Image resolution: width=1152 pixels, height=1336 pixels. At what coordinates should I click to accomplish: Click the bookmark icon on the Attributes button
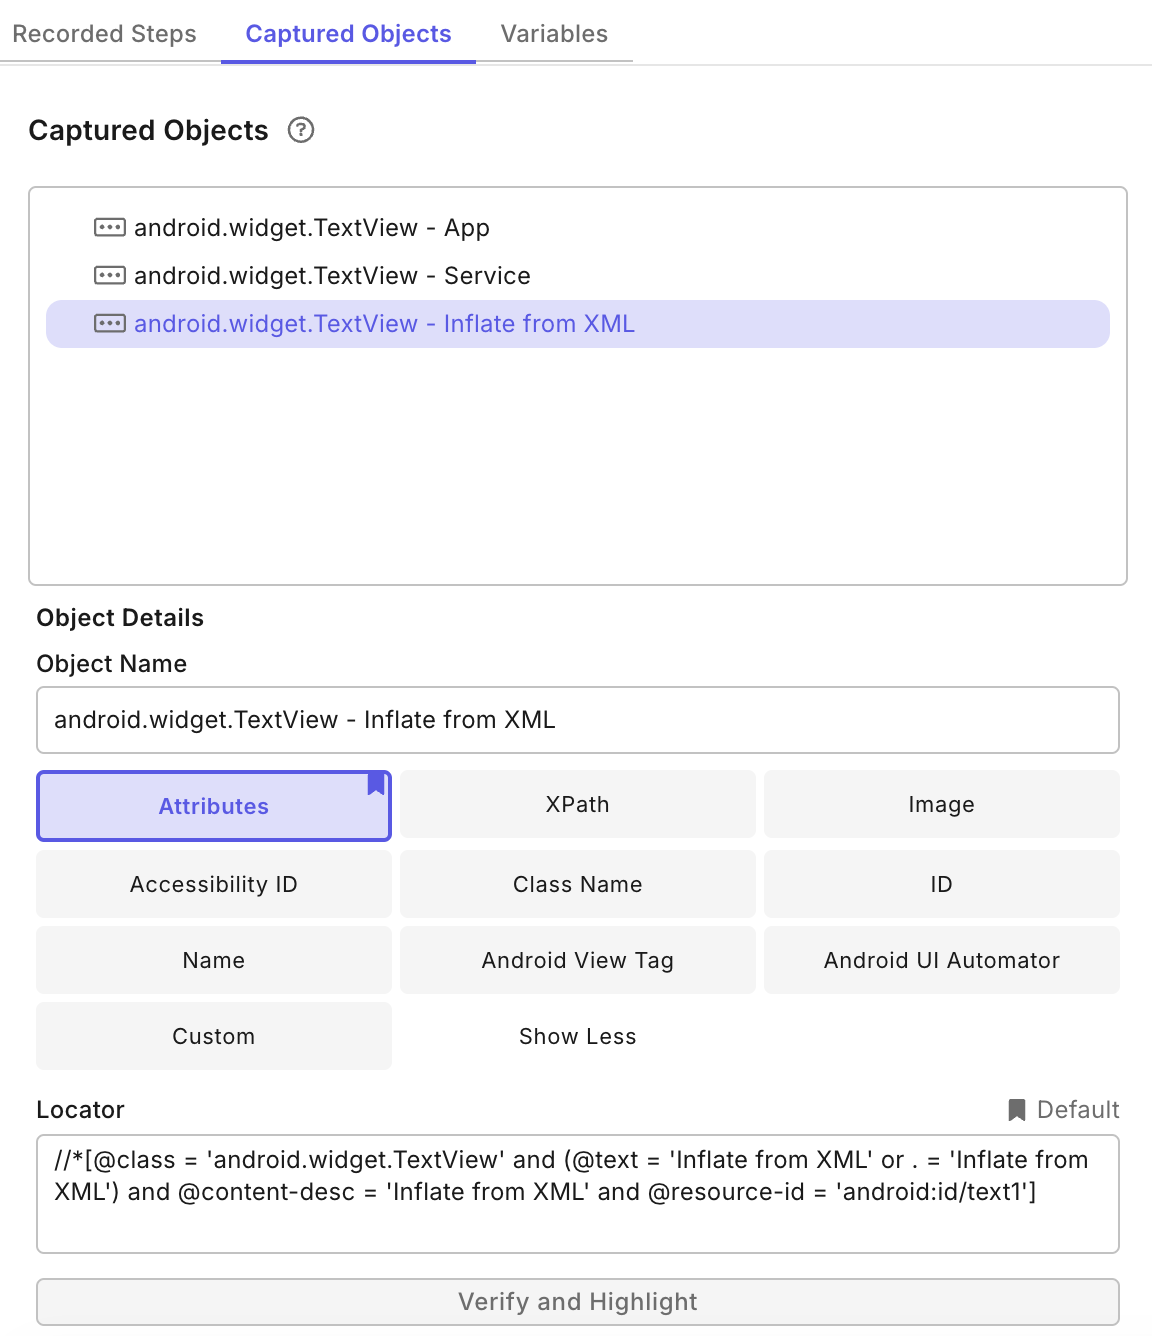tap(375, 786)
